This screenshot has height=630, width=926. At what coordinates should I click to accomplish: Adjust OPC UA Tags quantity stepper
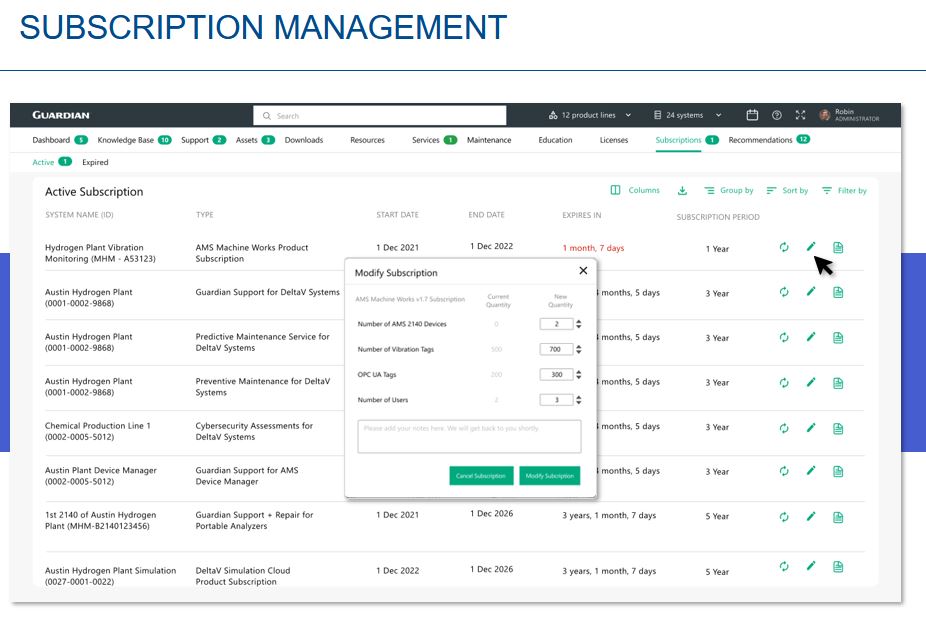tap(579, 374)
